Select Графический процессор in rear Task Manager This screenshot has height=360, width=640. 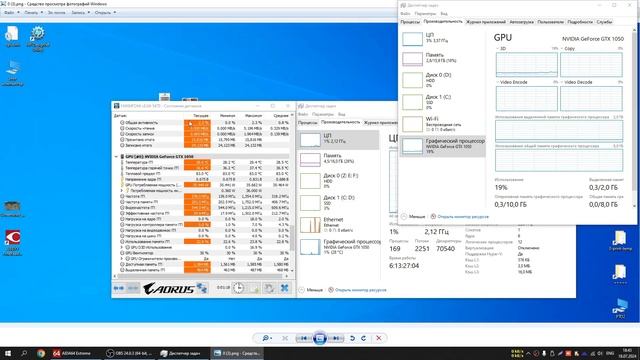coord(339,247)
